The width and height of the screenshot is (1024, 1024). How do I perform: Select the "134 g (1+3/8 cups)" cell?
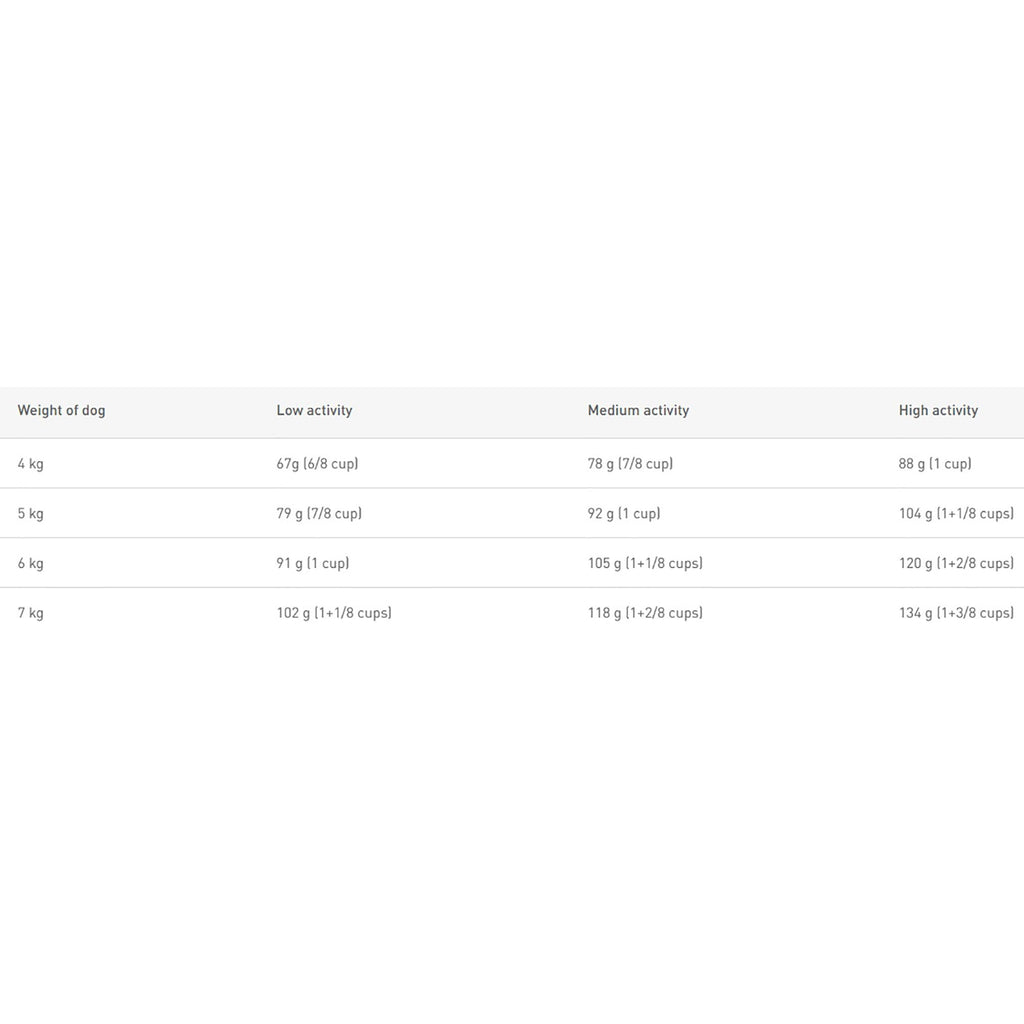pos(956,613)
